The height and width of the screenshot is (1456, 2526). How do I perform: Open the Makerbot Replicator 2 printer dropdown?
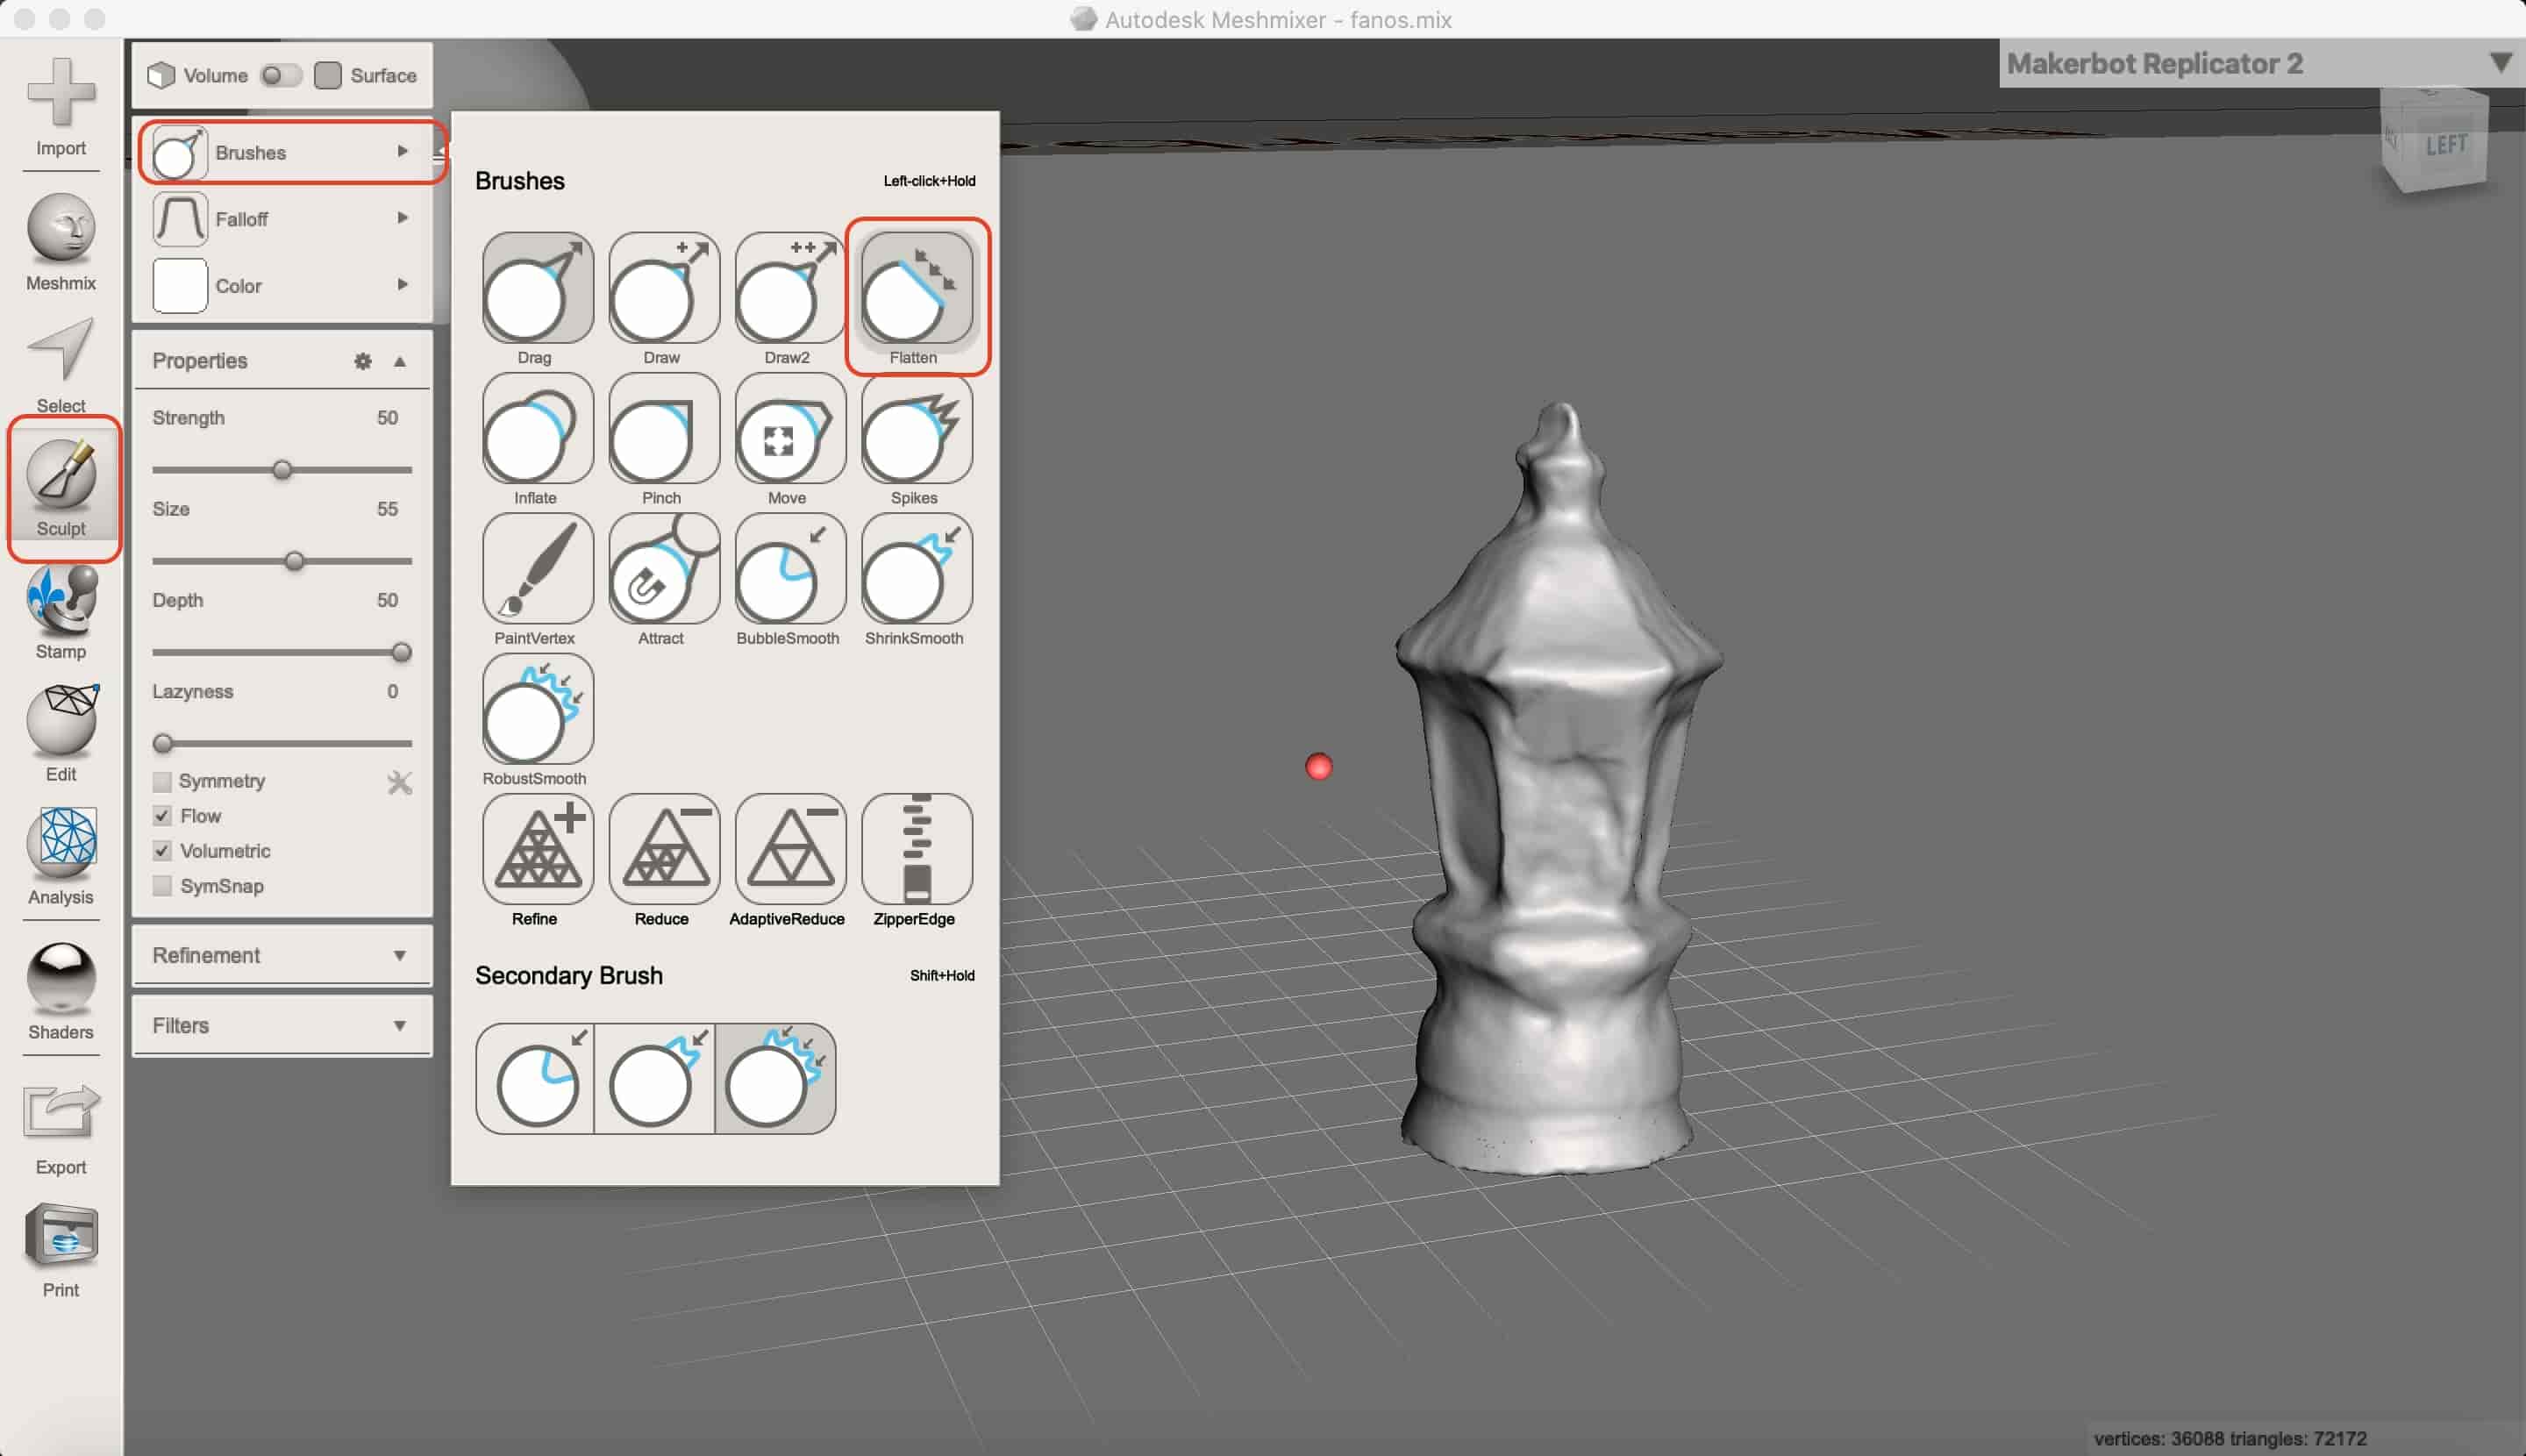point(2261,63)
